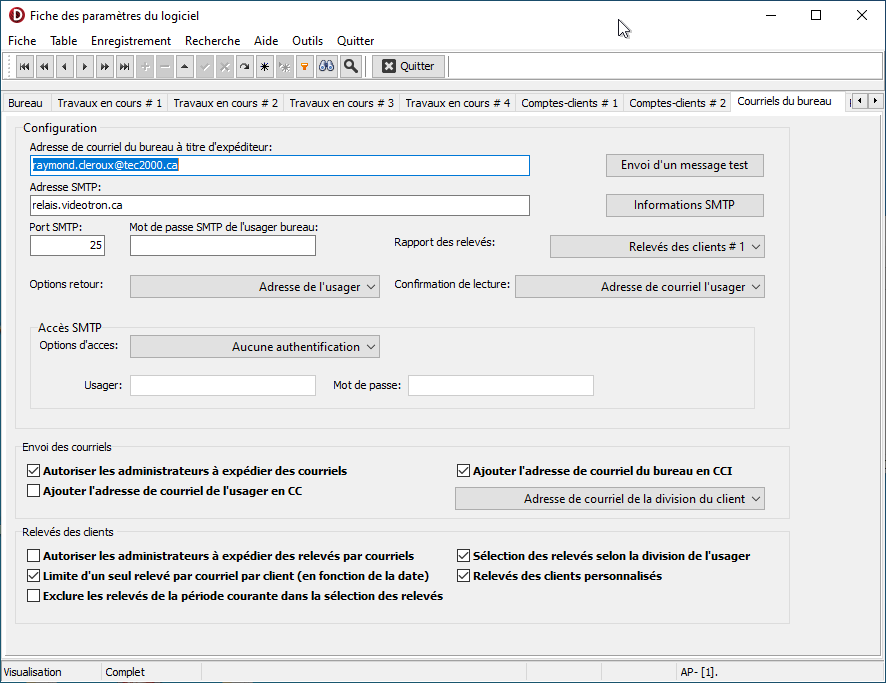Switch to 'Comptes-clients # 2' tab
This screenshot has height=683, width=886.
tap(677, 103)
